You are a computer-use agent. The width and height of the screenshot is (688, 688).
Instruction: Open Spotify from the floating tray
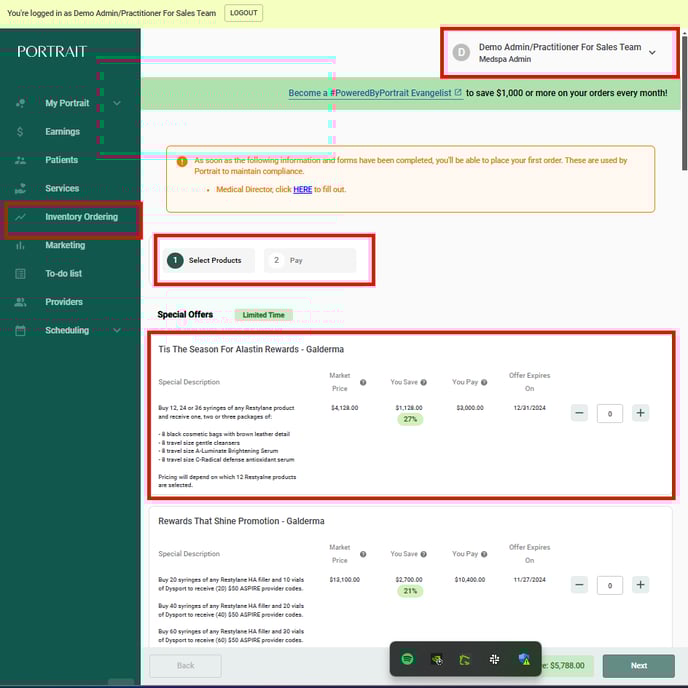coord(407,659)
